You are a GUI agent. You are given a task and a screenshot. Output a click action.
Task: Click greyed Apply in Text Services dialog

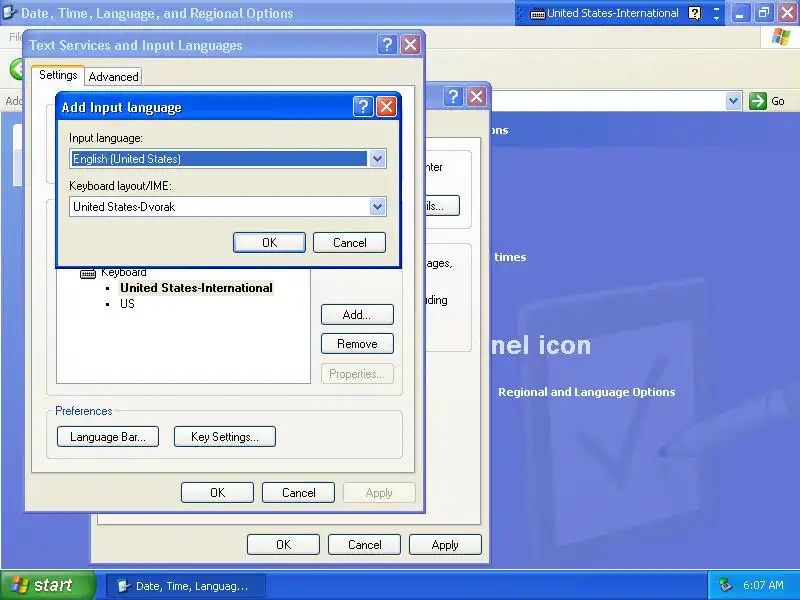[379, 493]
